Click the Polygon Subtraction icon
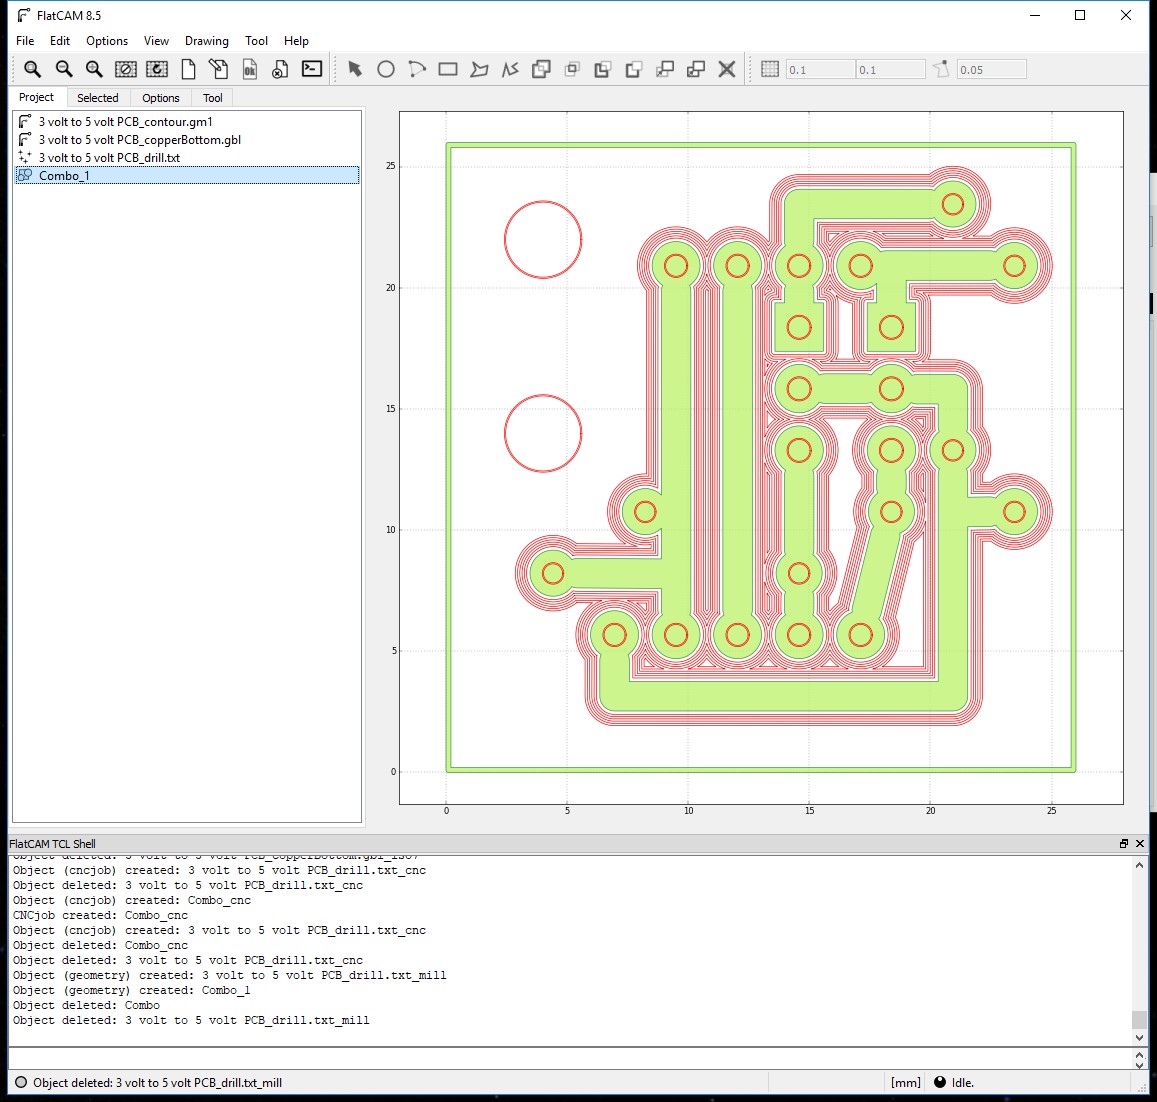1157x1102 pixels. [603, 69]
